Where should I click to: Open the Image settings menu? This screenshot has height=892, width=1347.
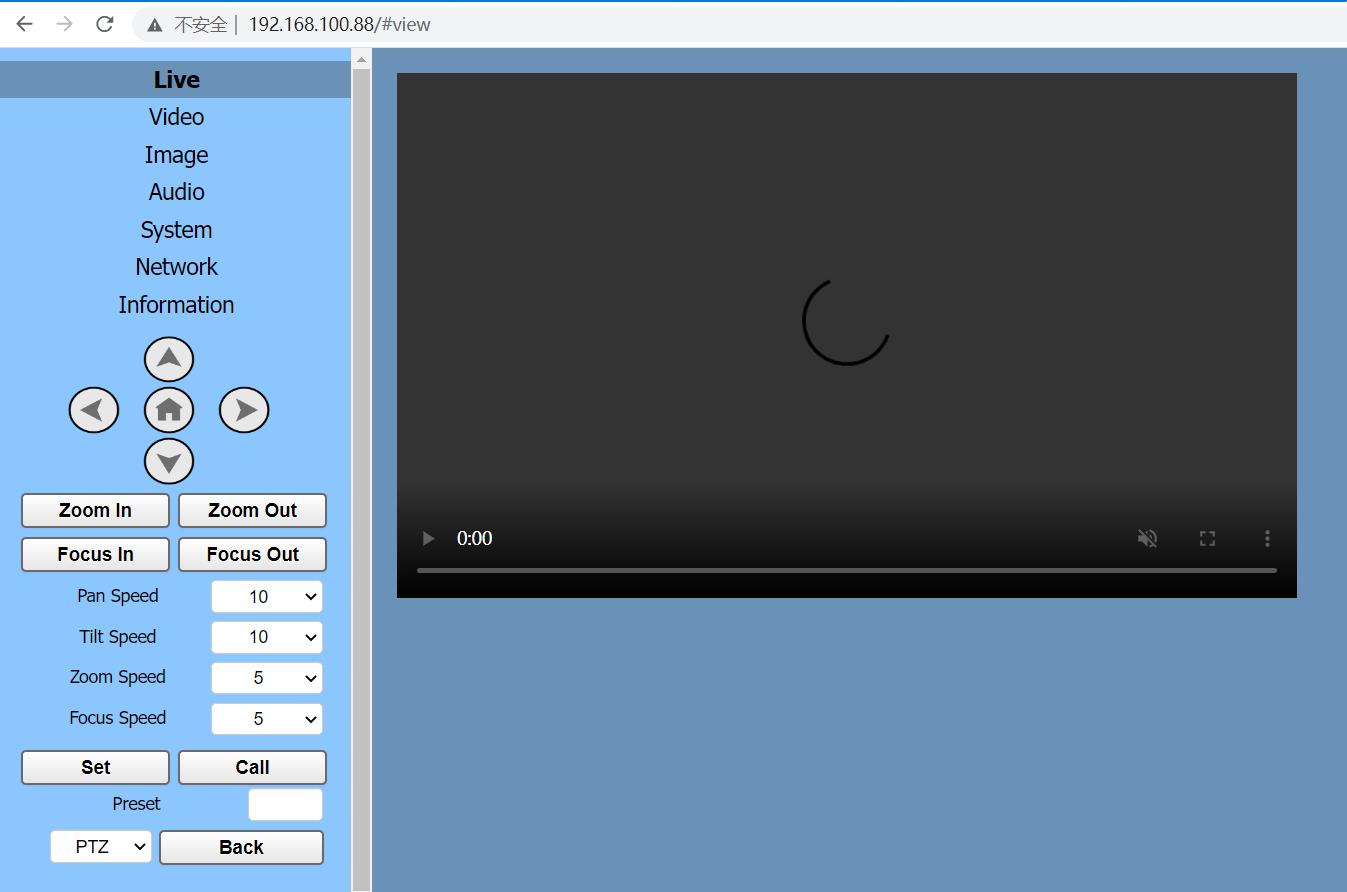pos(176,155)
